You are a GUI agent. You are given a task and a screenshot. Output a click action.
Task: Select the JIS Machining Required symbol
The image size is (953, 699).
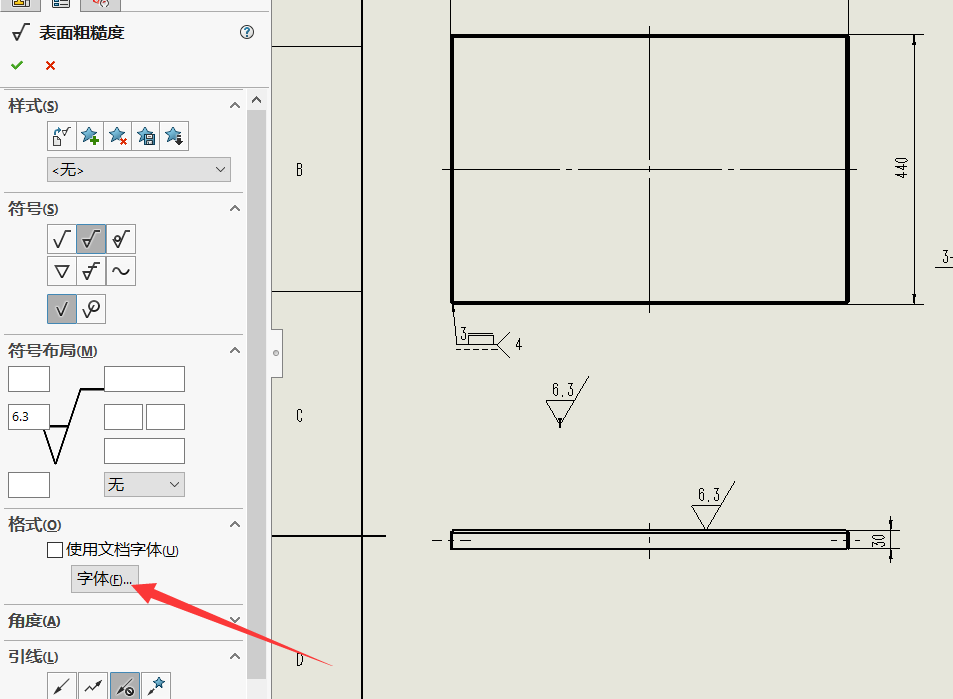(x=91, y=271)
